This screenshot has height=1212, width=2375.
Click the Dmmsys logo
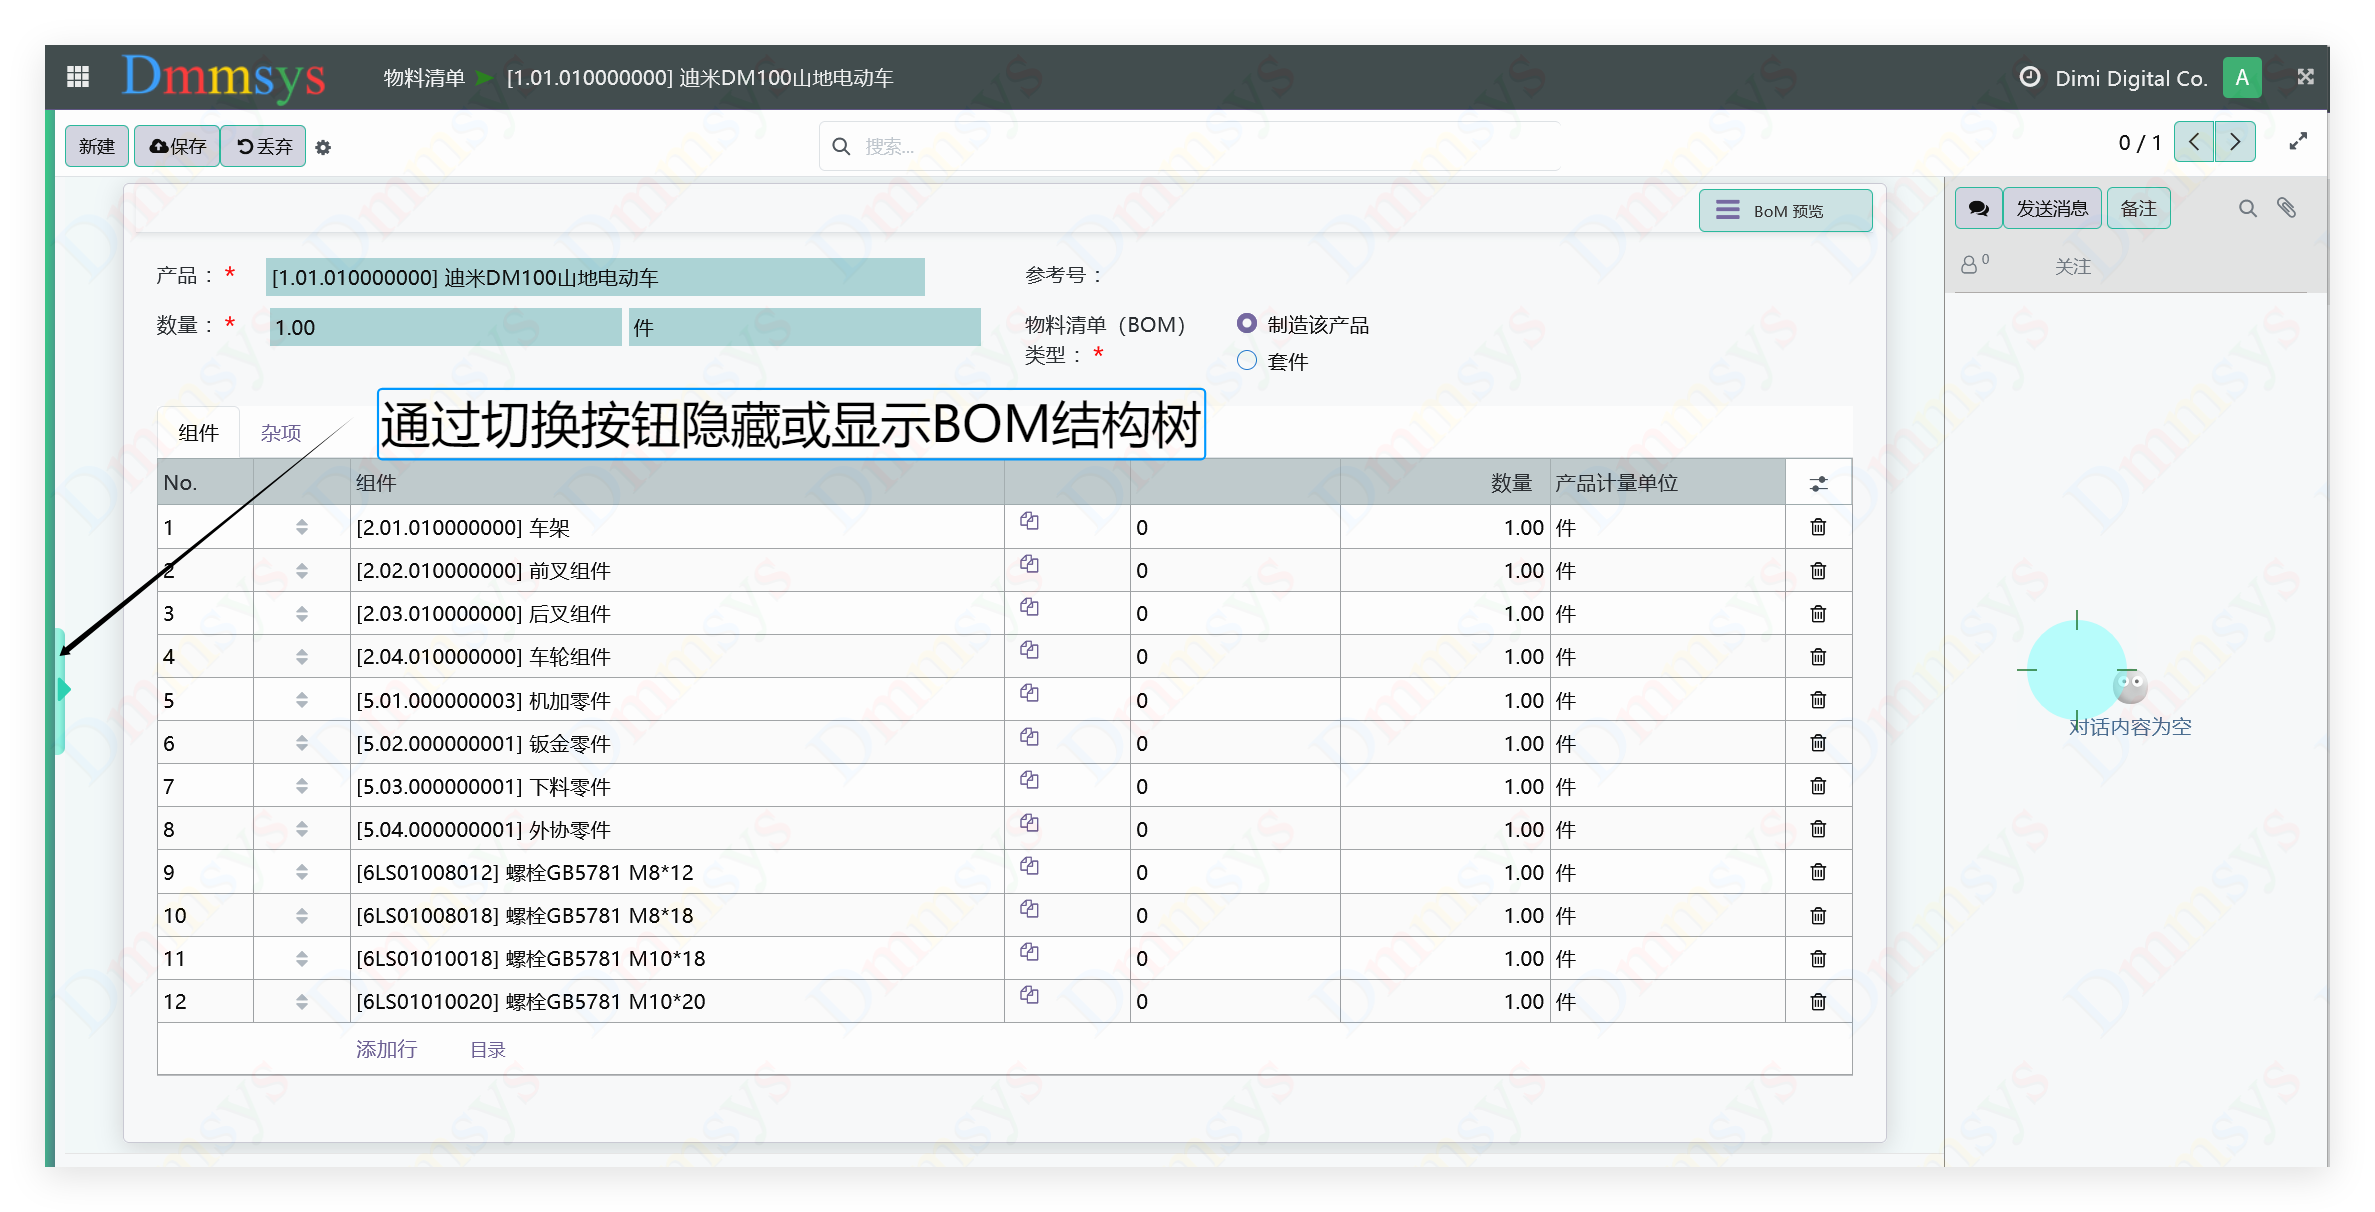click(223, 77)
